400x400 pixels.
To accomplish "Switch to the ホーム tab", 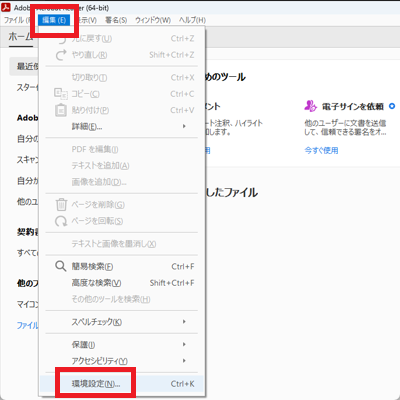I will 21,37.
